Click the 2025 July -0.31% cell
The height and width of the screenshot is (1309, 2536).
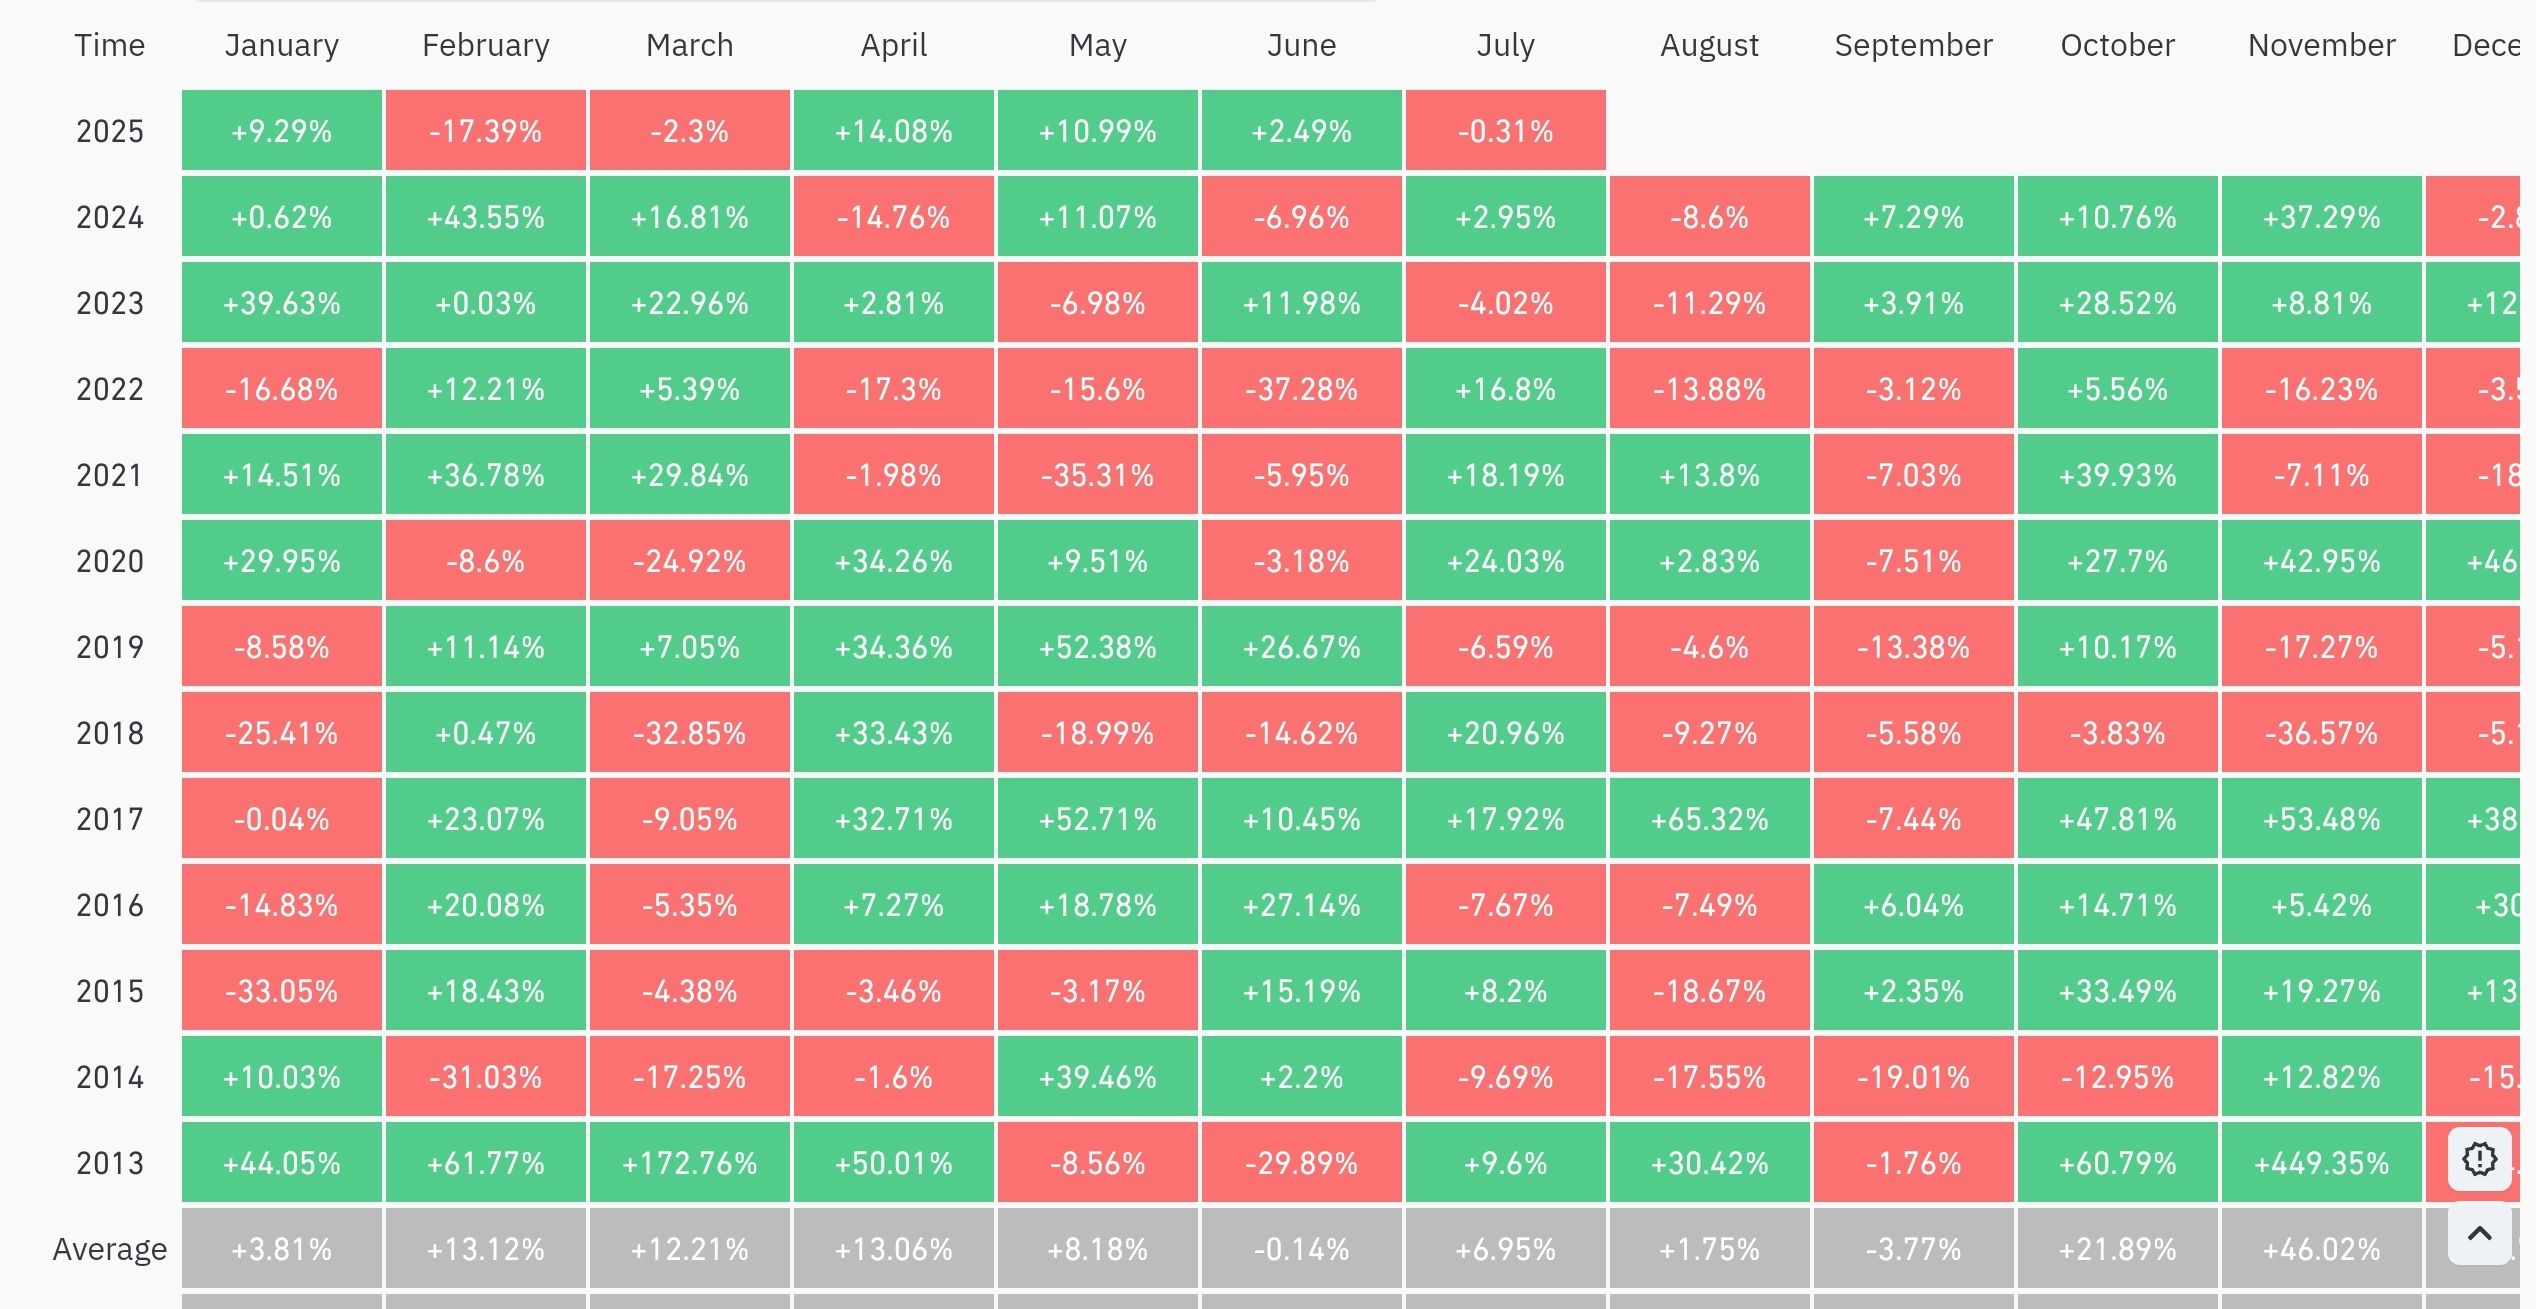(1506, 130)
